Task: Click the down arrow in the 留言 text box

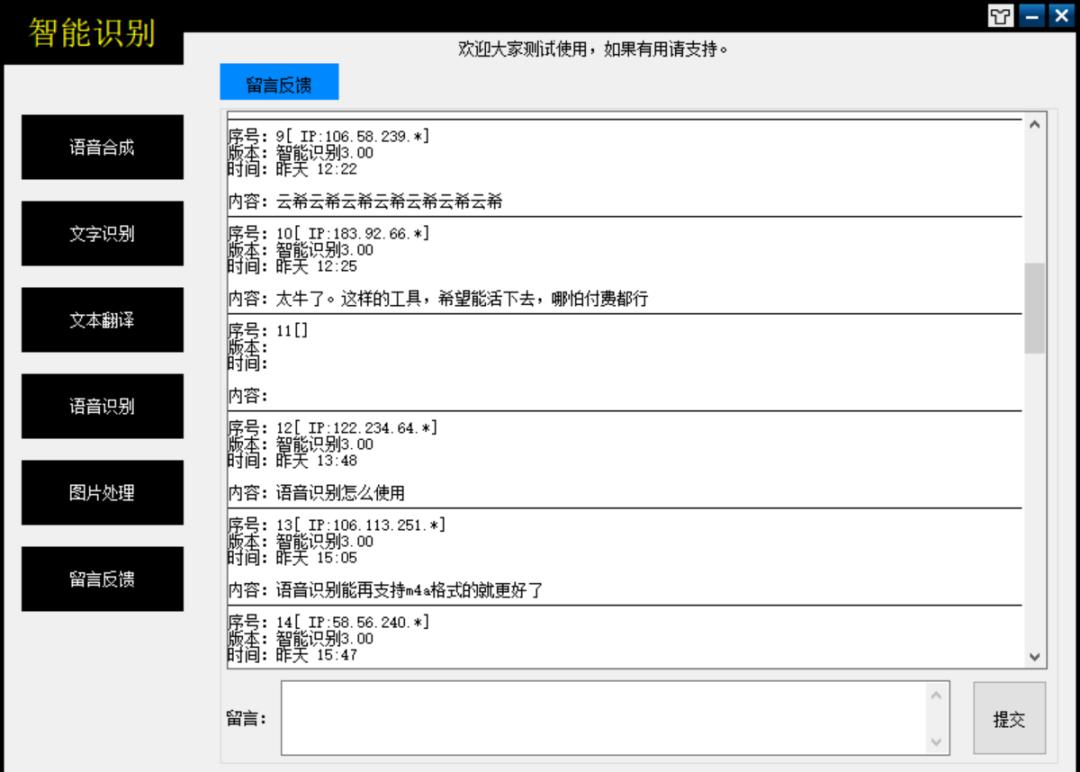Action: 934,741
